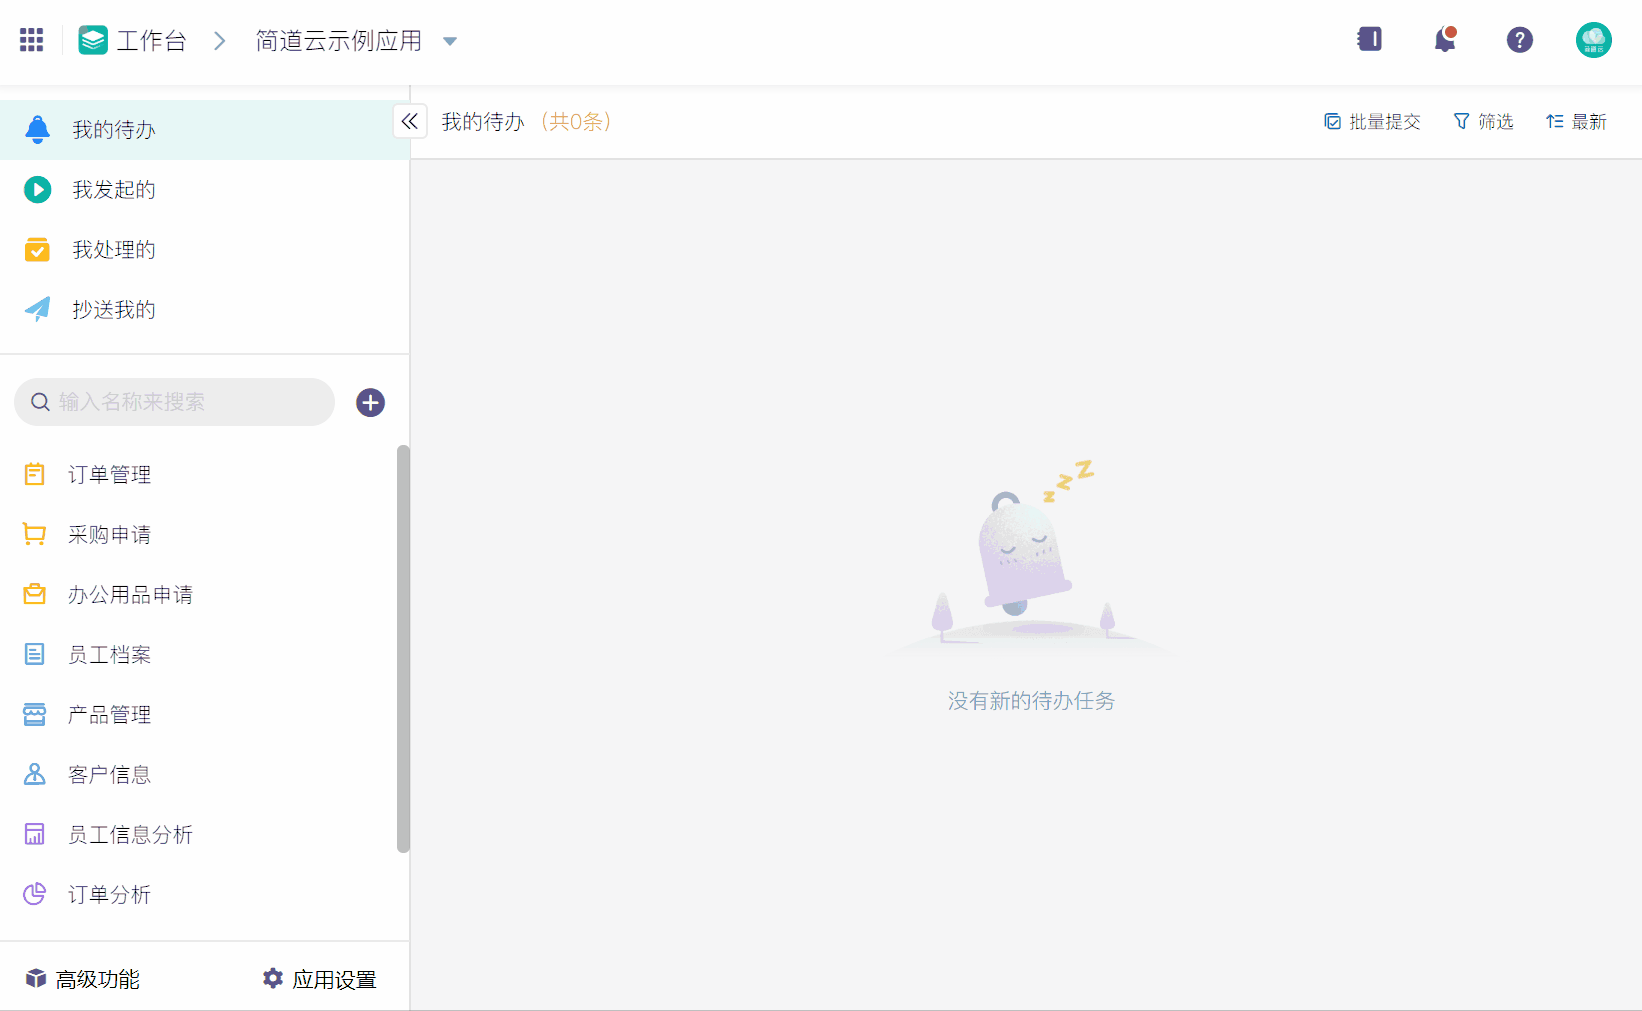The height and width of the screenshot is (1011, 1642).
Task: Open 高级功能 at the sidebar bottom
Action: pyautogui.click(x=83, y=979)
